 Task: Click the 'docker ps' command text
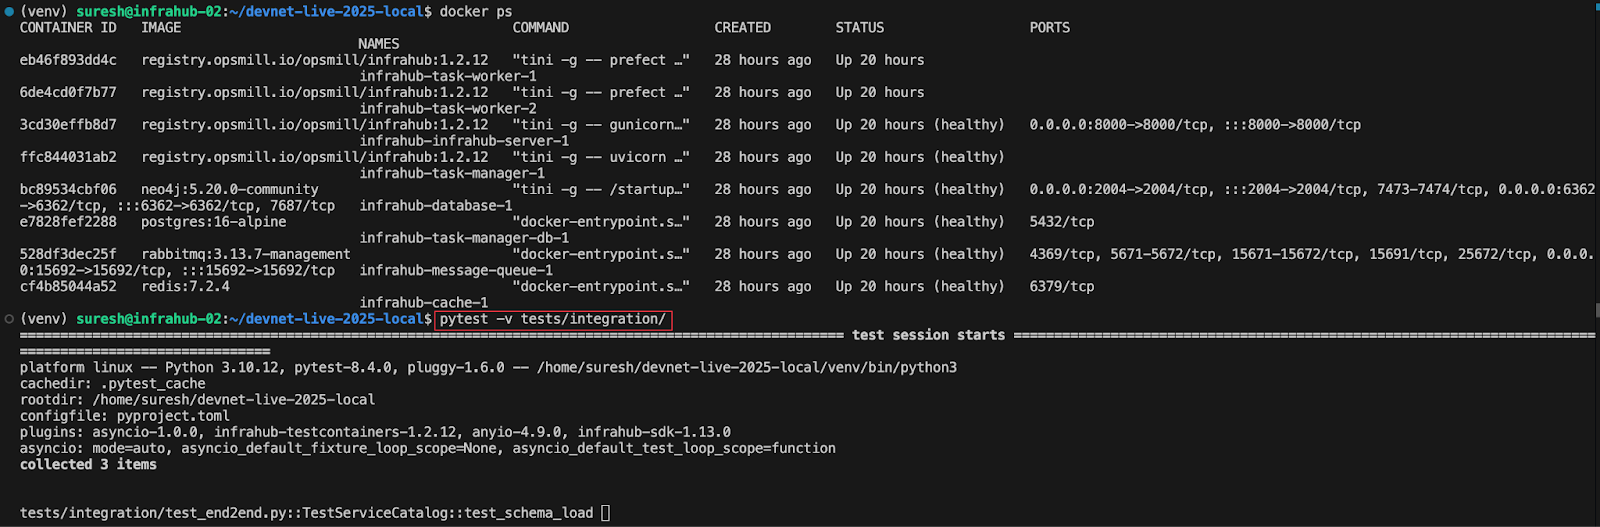pyautogui.click(x=476, y=12)
